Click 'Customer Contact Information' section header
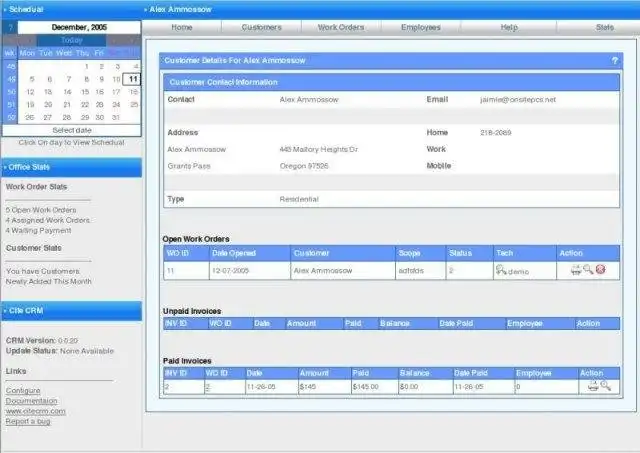The height and width of the screenshot is (453, 640). pyautogui.click(x=391, y=82)
